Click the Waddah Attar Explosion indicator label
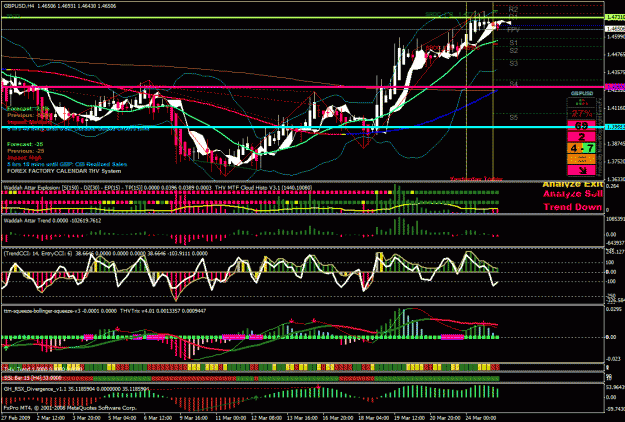625x422 pixels. [108, 187]
